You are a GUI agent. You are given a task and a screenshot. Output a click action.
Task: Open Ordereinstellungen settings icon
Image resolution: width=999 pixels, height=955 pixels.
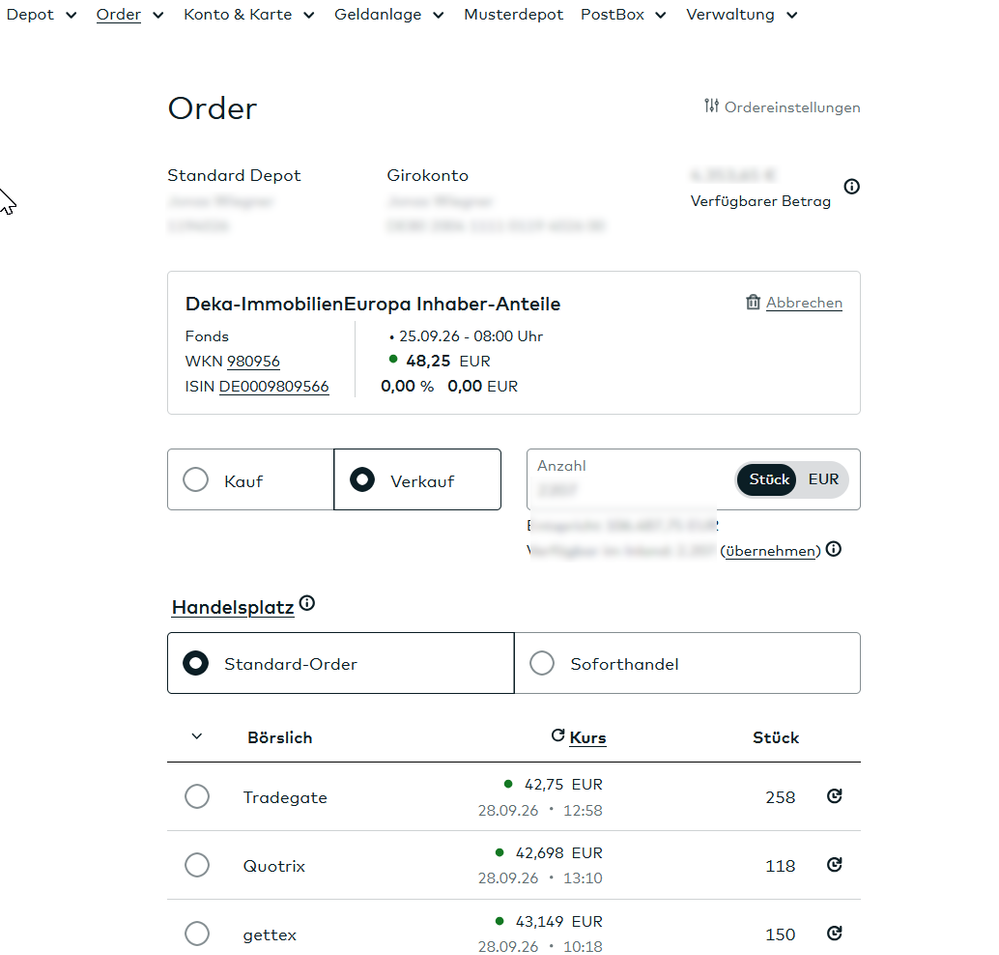click(x=711, y=106)
